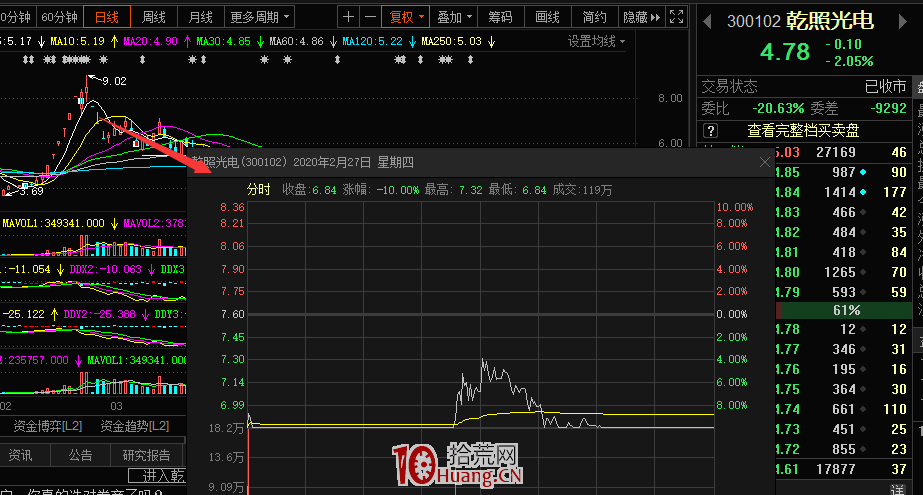Open the 资金趋势[L2] tab
The width and height of the screenshot is (923, 495).
tap(135, 426)
